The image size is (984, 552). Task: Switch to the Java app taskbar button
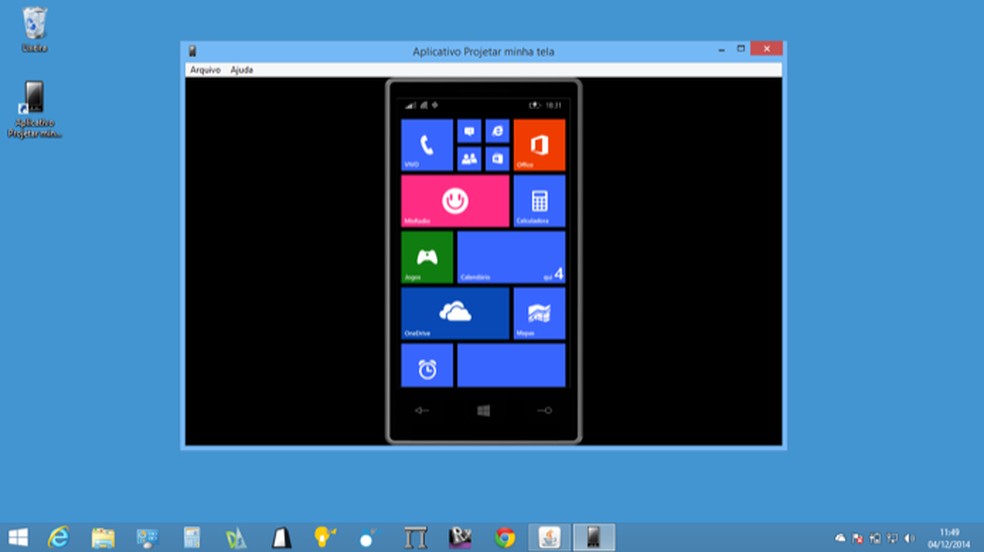tap(549, 538)
